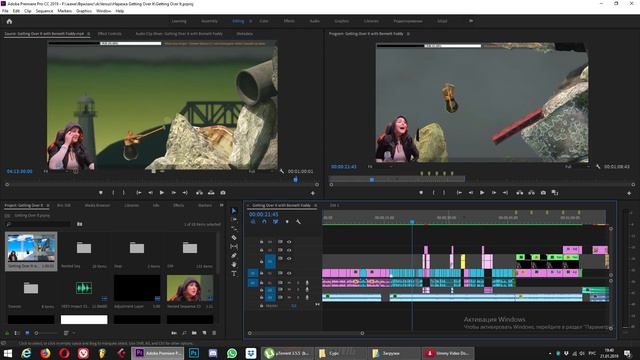This screenshot has width=640, height=360.
Task: Open the Program monitor panel menu
Action: pyautogui.click(x=408, y=34)
